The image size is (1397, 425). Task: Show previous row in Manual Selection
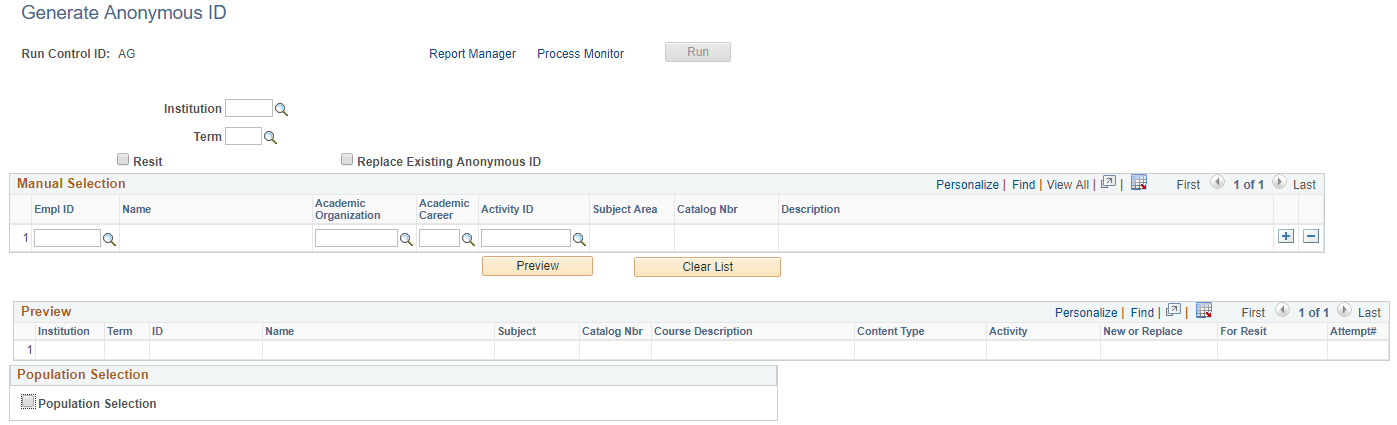click(x=1217, y=183)
